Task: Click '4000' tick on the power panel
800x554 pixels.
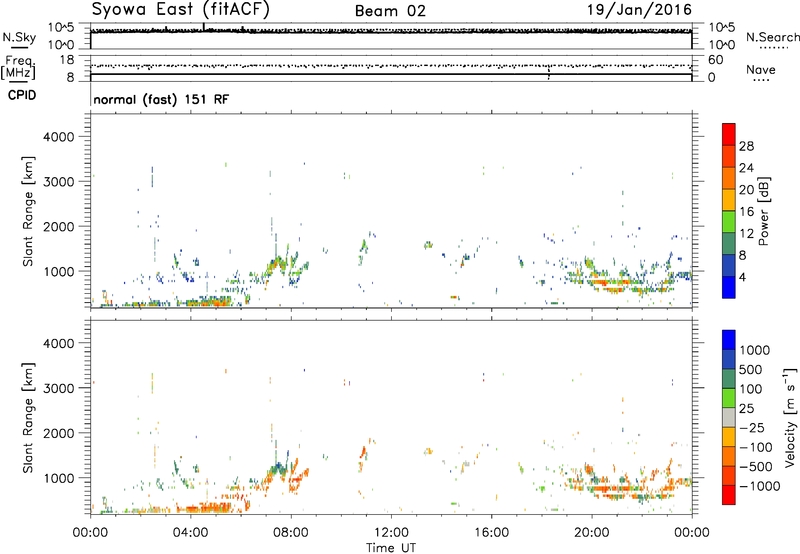Action: click(59, 137)
